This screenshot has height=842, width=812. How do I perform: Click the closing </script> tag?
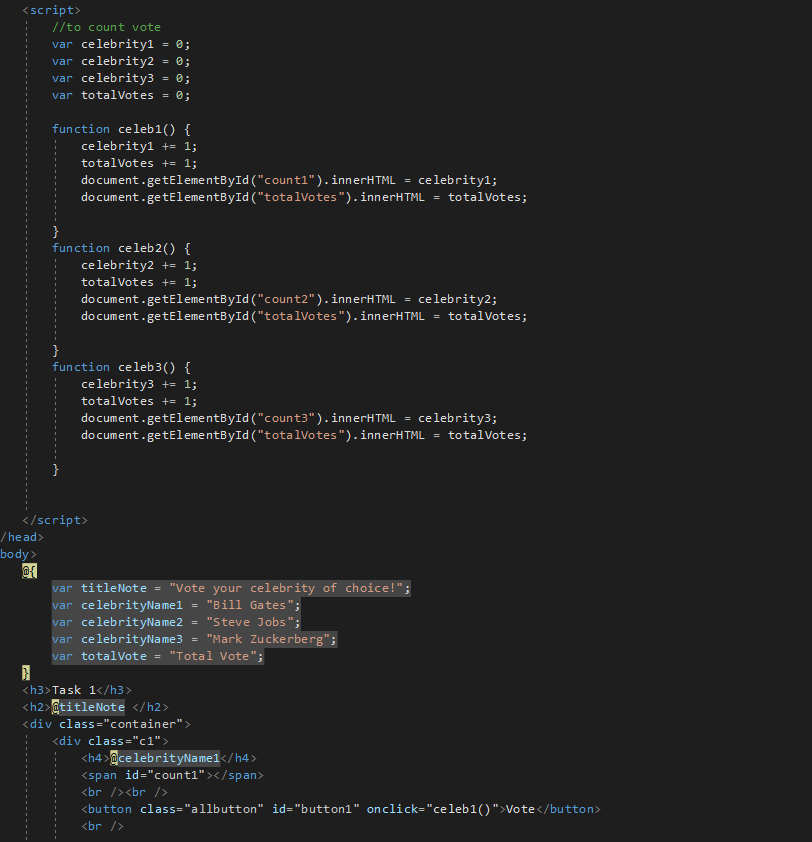(55, 520)
